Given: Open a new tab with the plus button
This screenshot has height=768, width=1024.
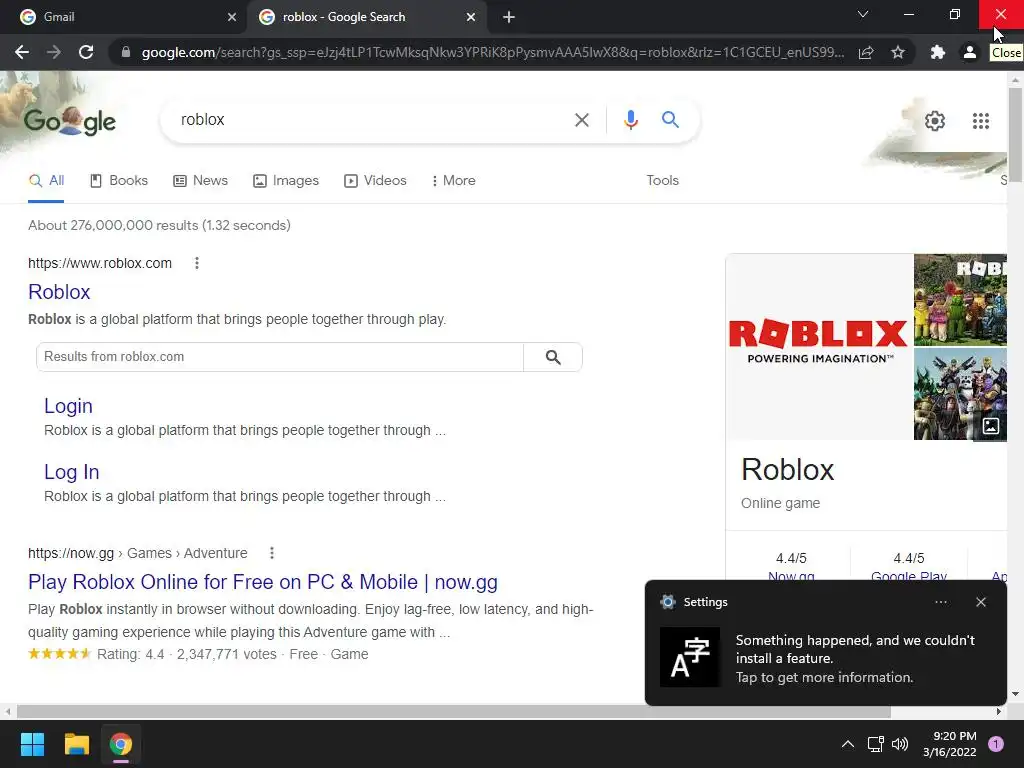Looking at the screenshot, I should pos(509,17).
